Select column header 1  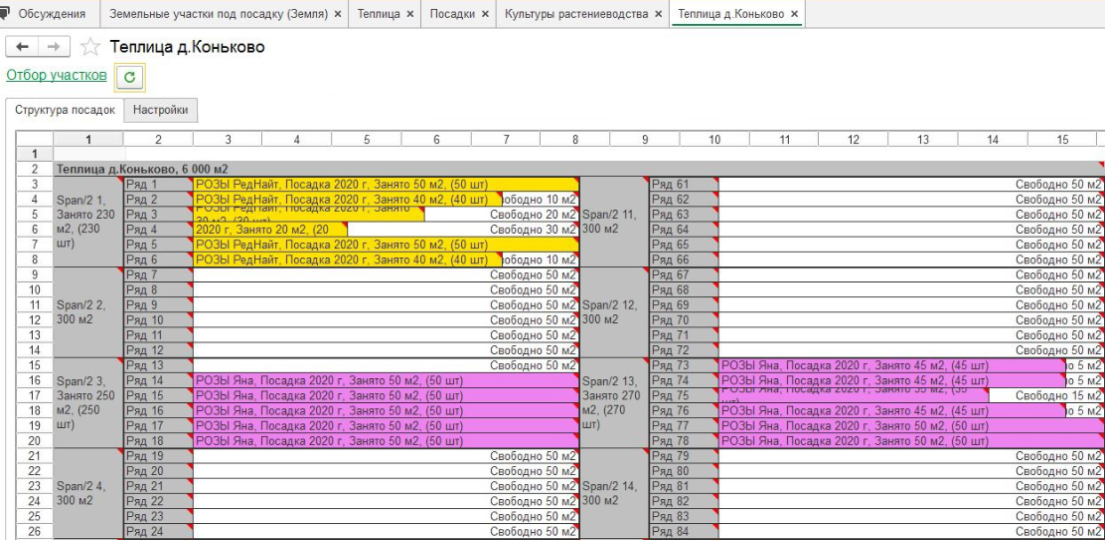[88, 140]
